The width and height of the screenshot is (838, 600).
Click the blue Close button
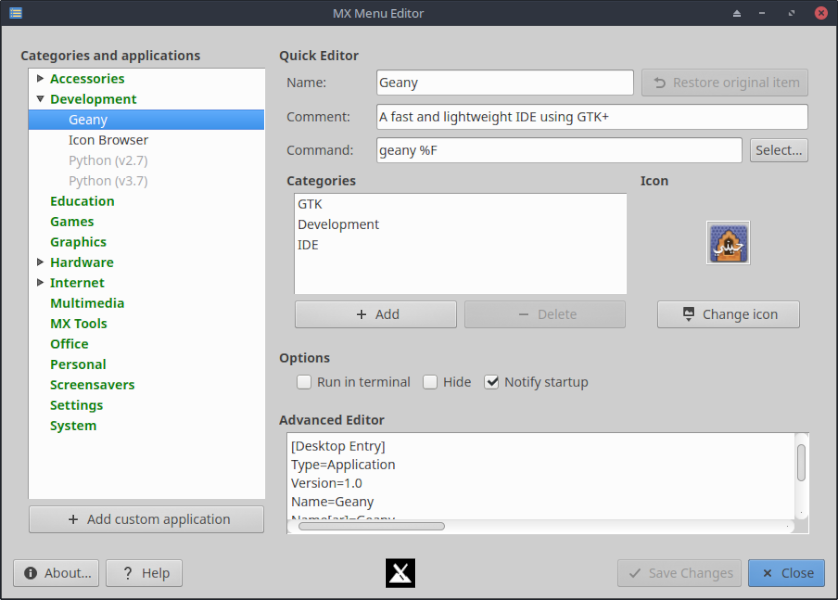(786, 573)
